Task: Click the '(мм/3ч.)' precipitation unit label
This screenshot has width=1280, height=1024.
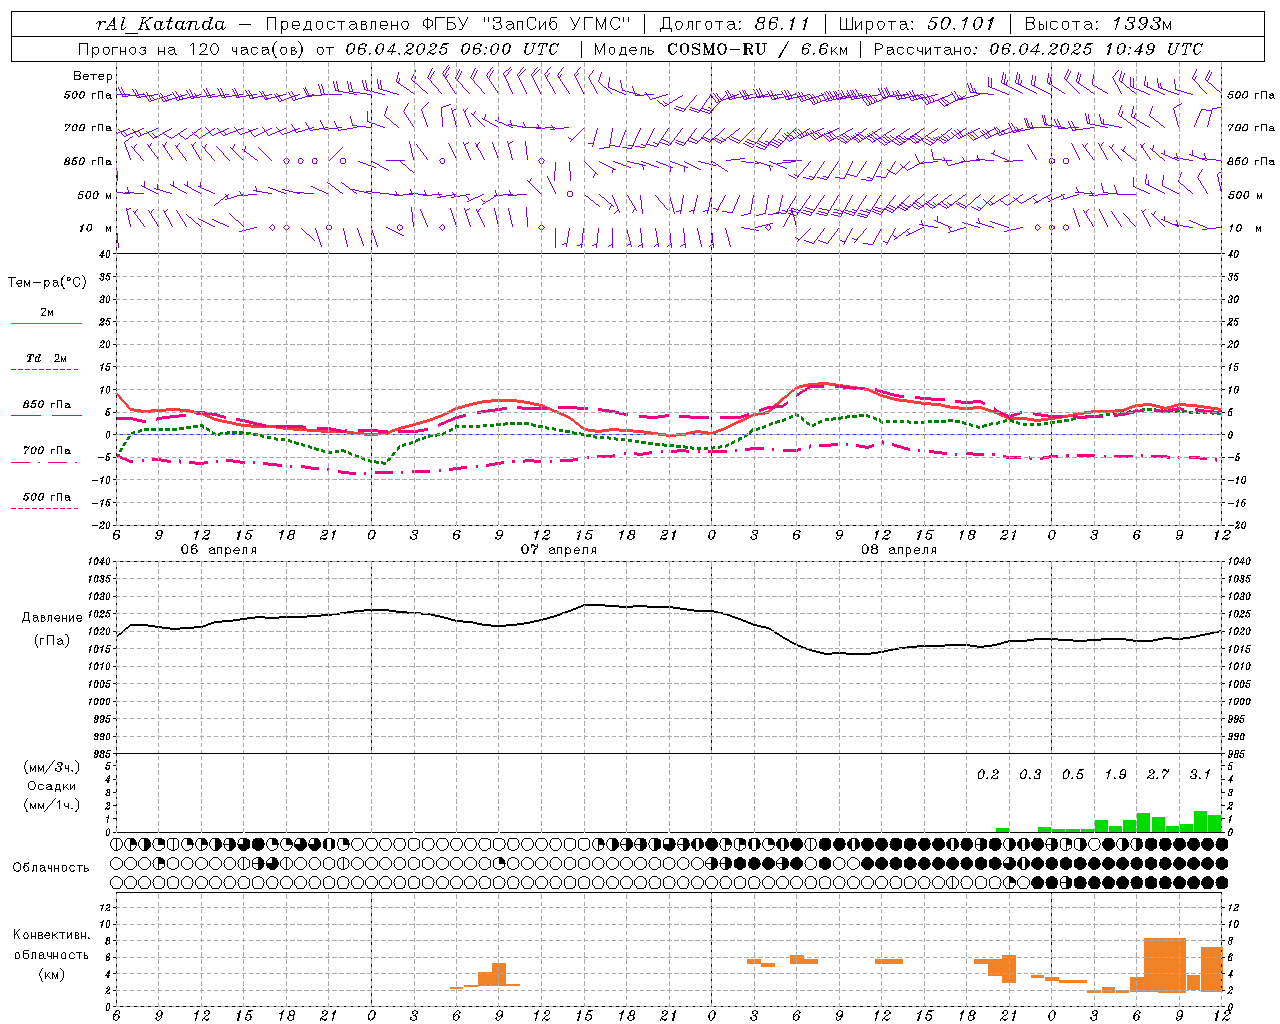Action: pos(52,767)
